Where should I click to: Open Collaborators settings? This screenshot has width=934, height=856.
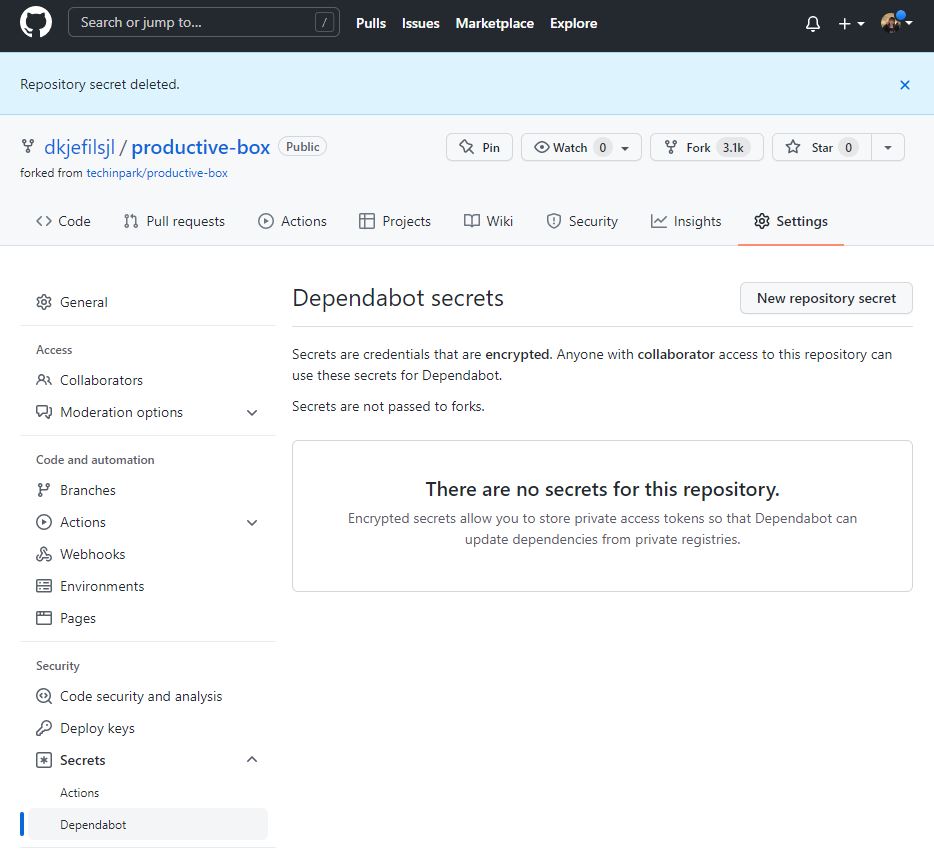pyautogui.click(x=101, y=380)
